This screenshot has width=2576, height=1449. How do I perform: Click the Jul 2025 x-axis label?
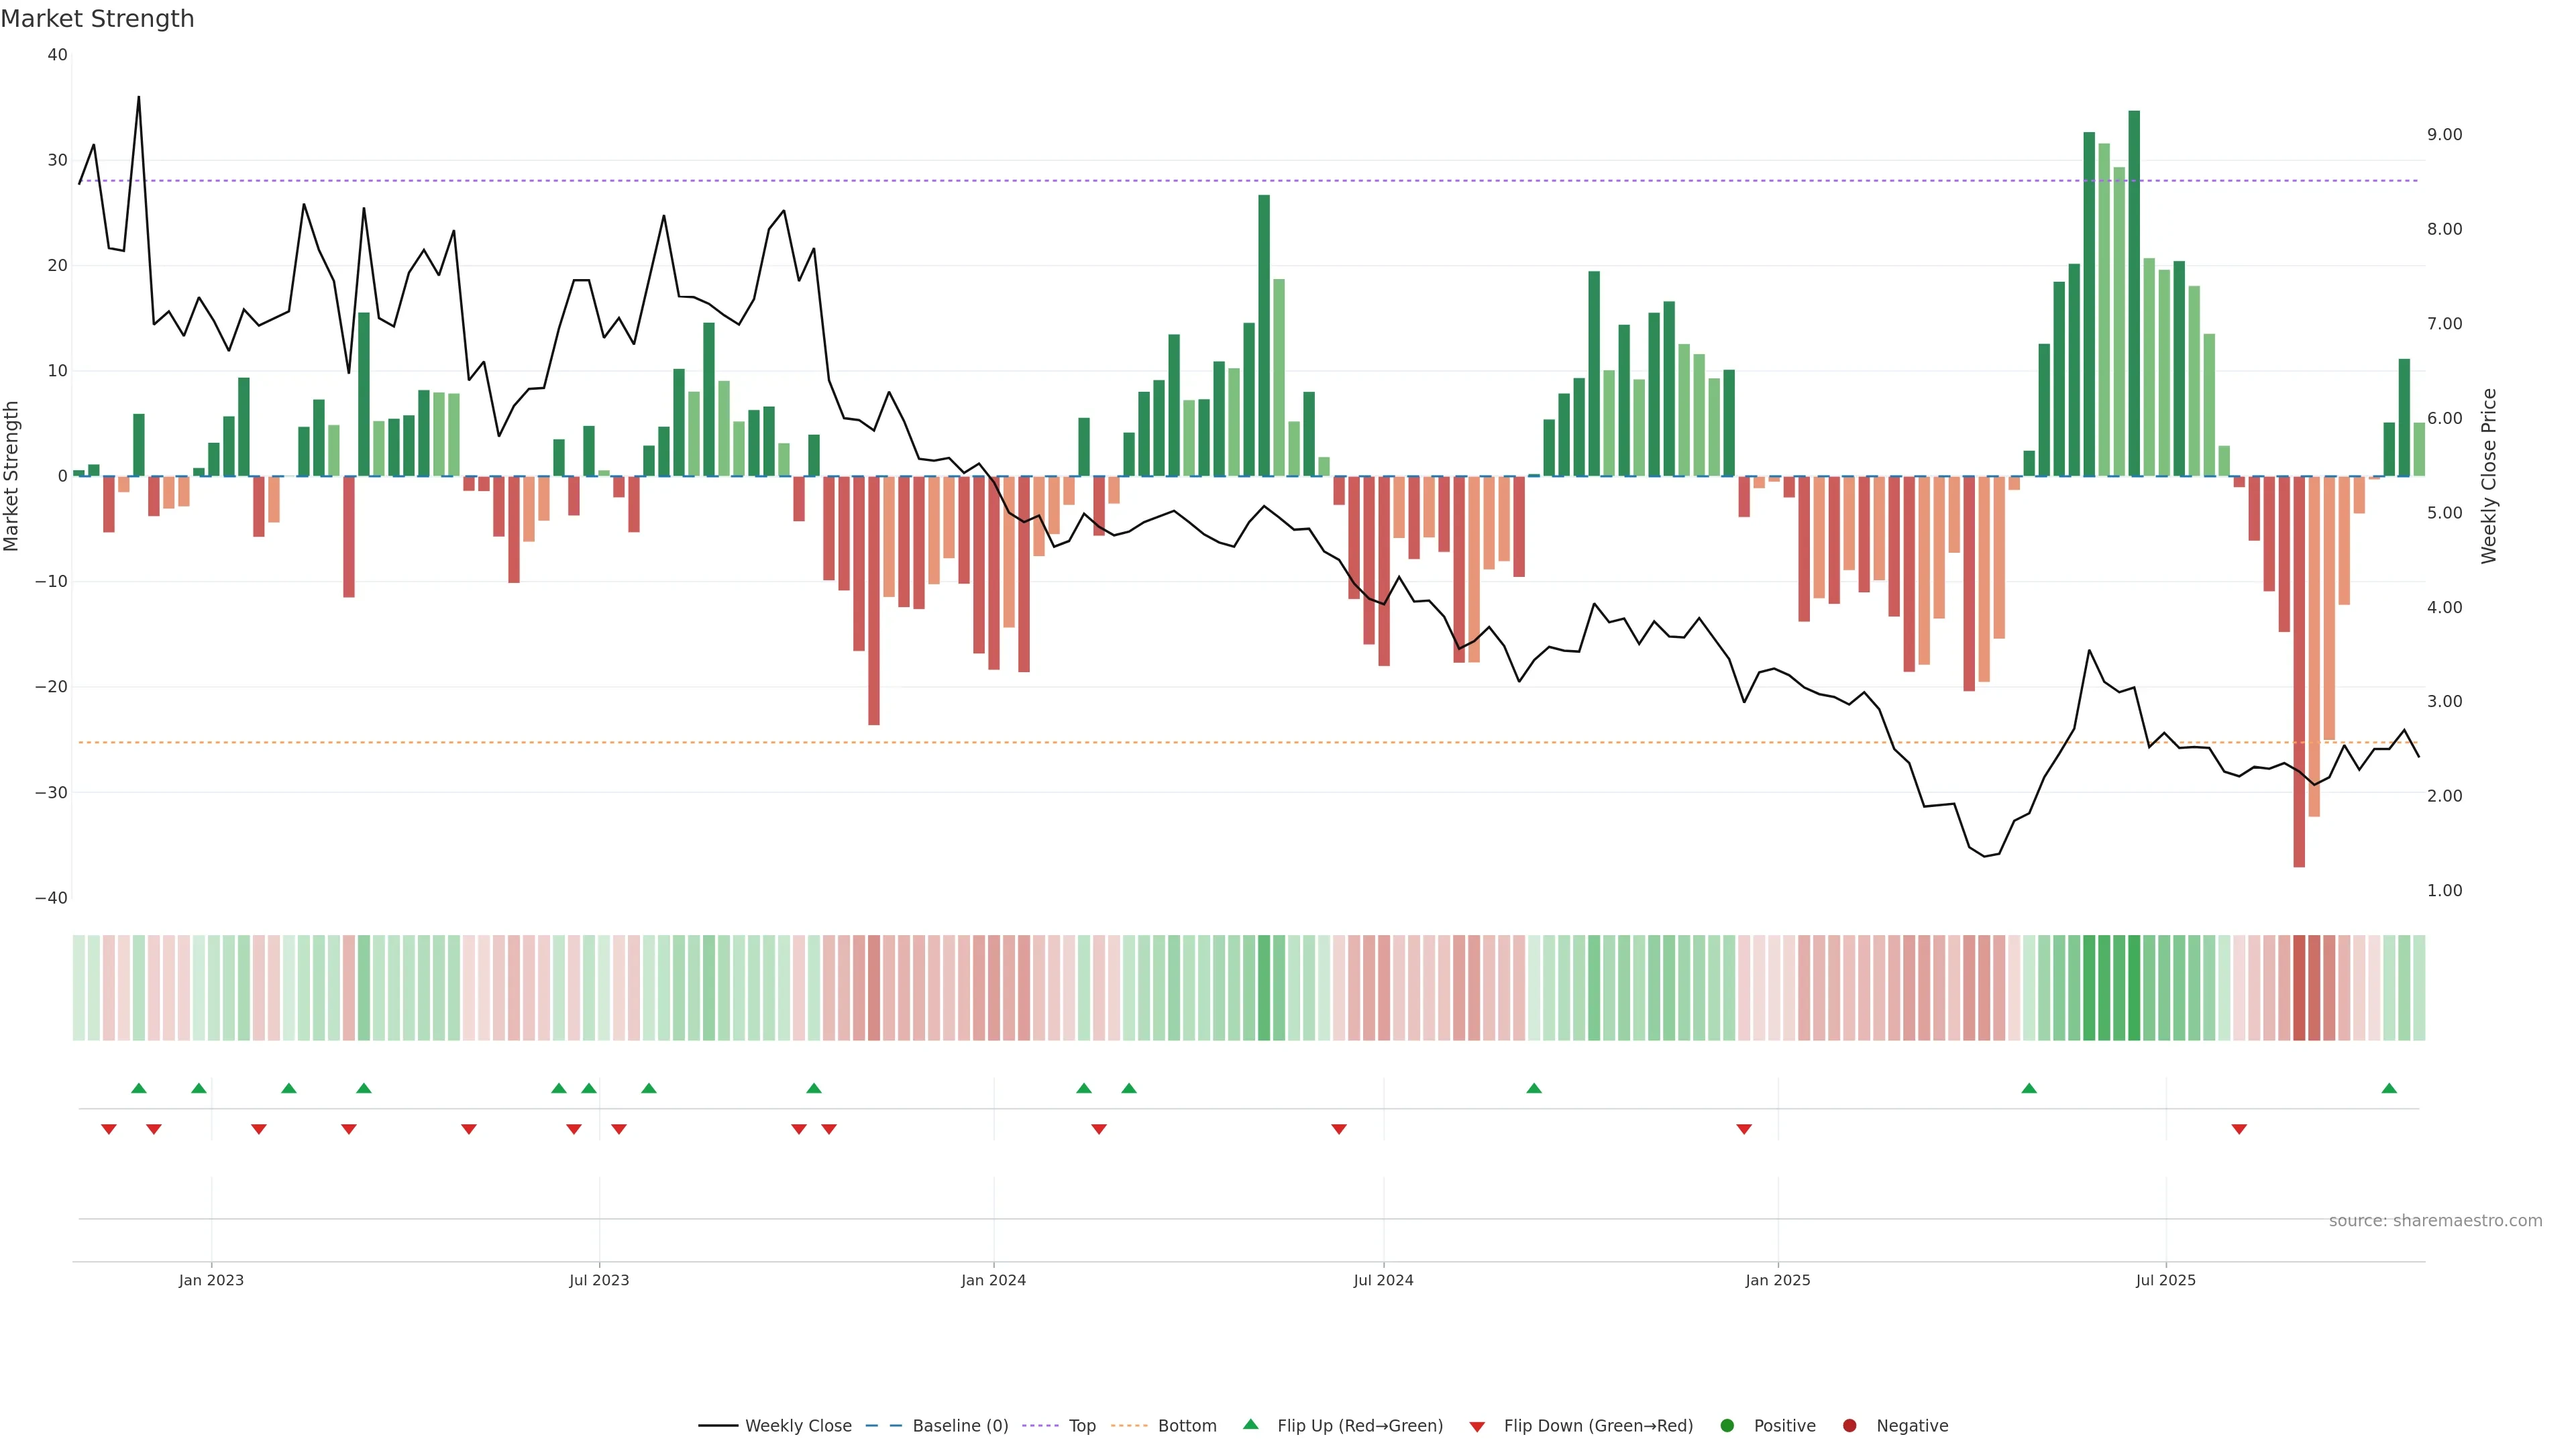[x=2165, y=1280]
